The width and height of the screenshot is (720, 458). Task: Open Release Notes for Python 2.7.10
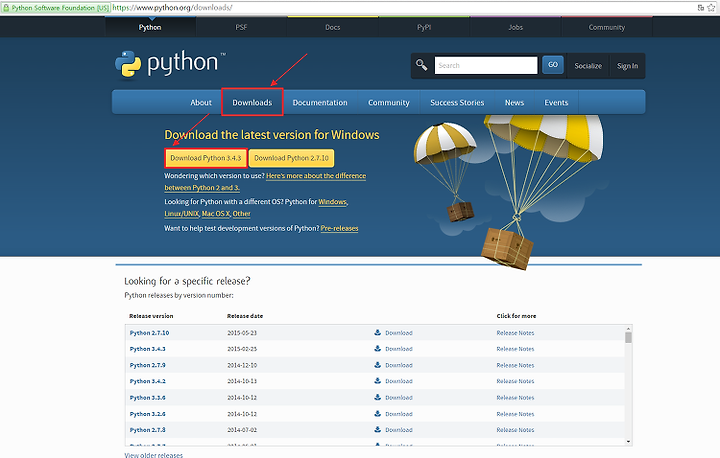coord(515,333)
